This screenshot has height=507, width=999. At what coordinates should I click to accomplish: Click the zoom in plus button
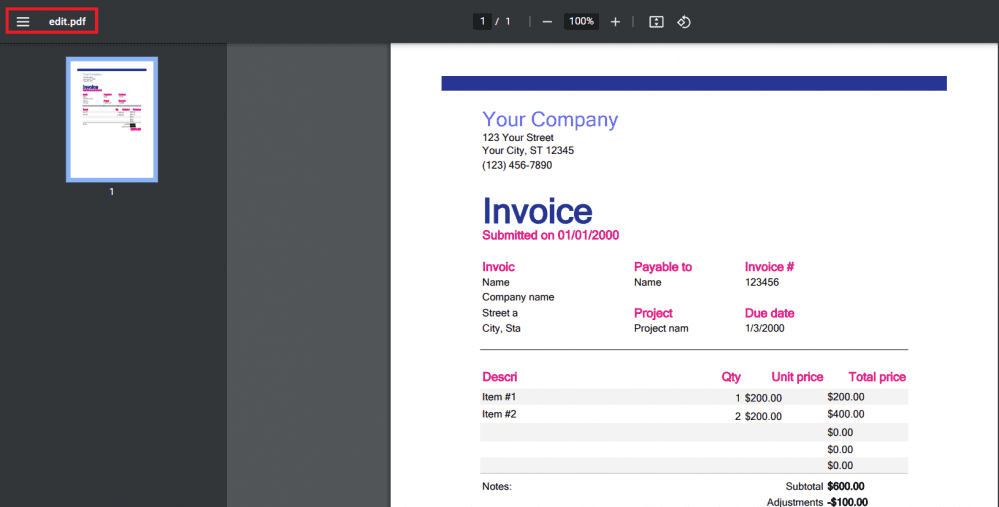point(615,22)
